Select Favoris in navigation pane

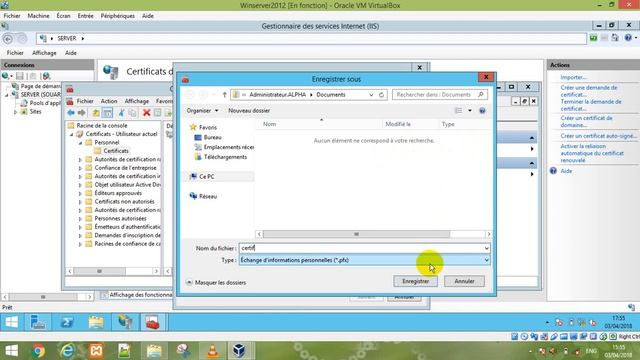(208, 127)
